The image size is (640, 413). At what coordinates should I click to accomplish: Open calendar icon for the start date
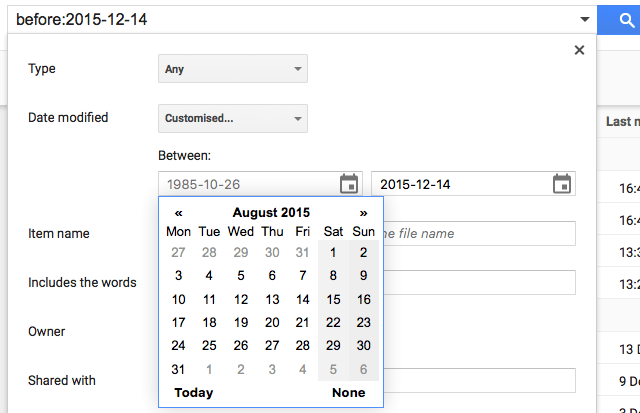click(349, 184)
